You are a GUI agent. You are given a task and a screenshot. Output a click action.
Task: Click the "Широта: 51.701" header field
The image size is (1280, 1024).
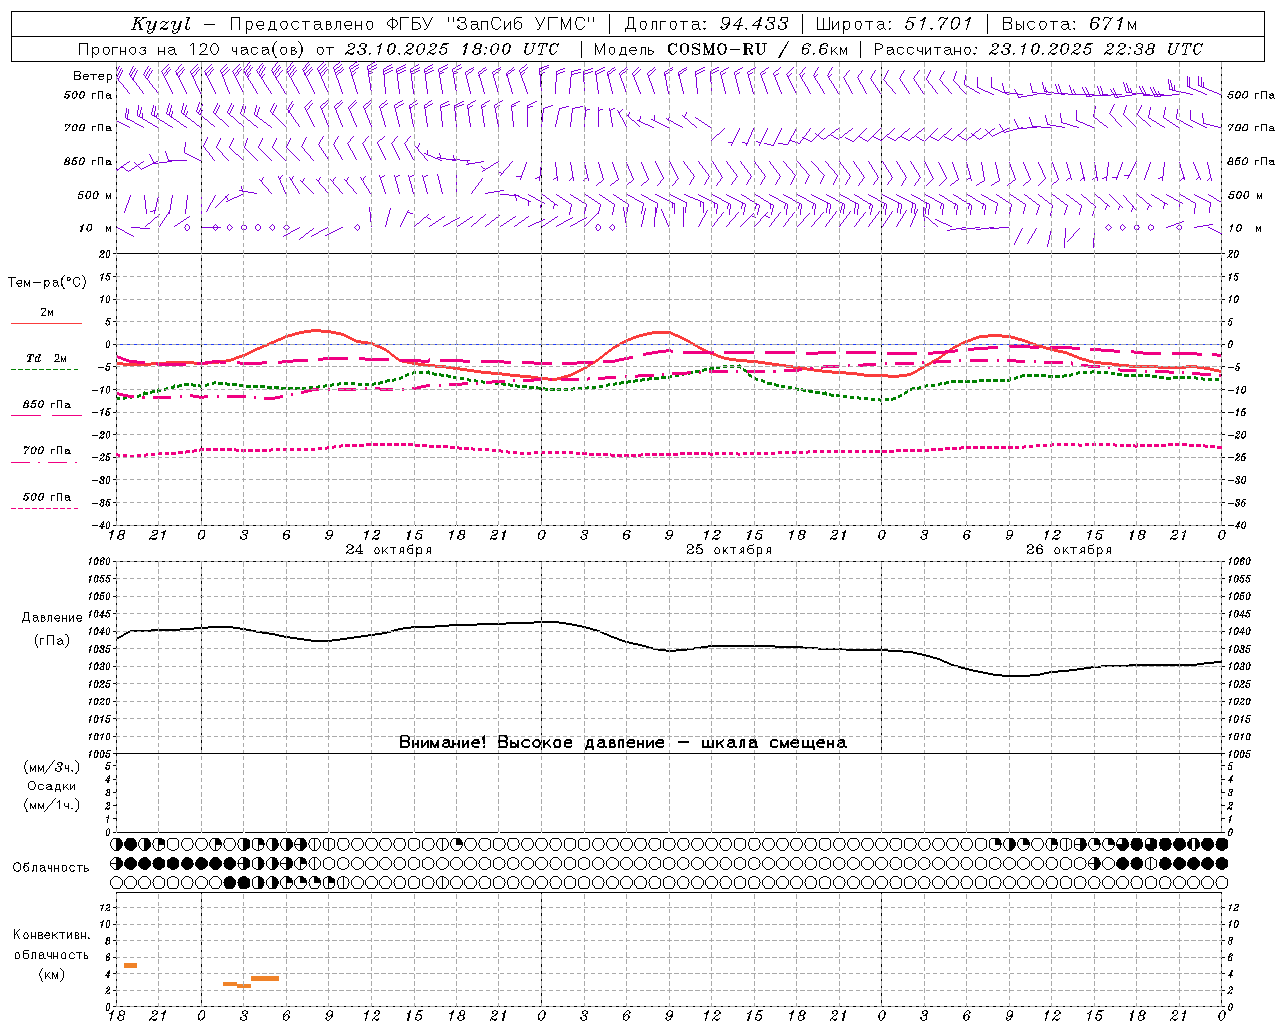[893, 24]
